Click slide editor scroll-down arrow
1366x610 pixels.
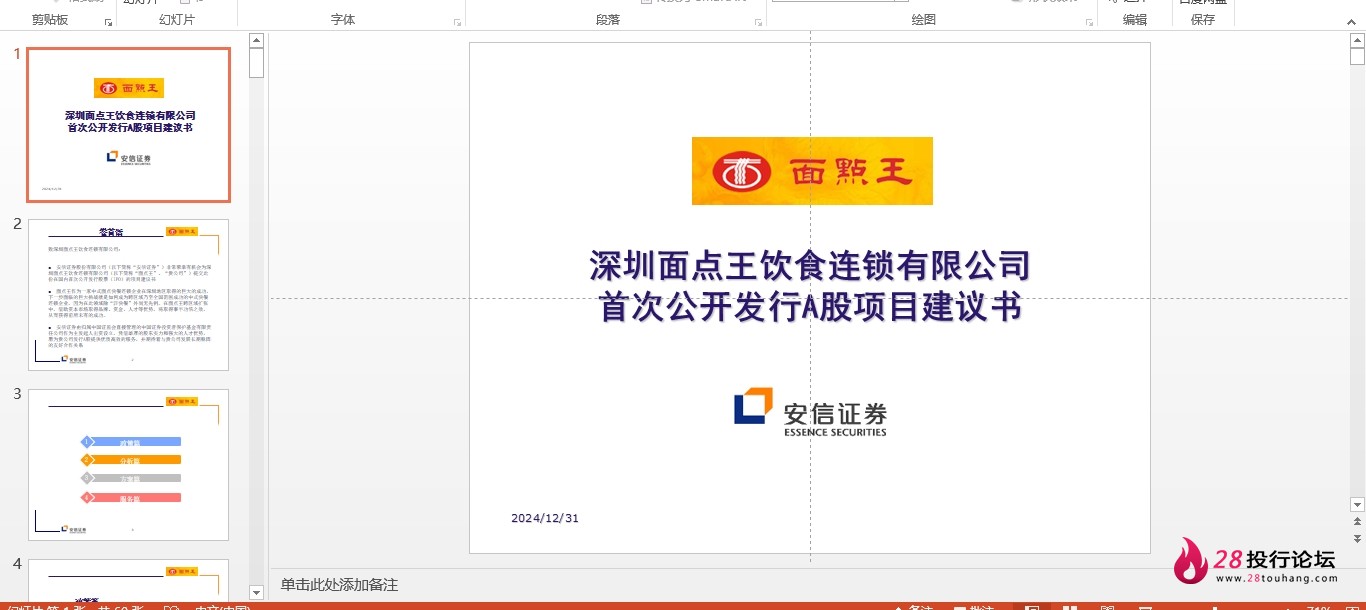(x=1357, y=505)
